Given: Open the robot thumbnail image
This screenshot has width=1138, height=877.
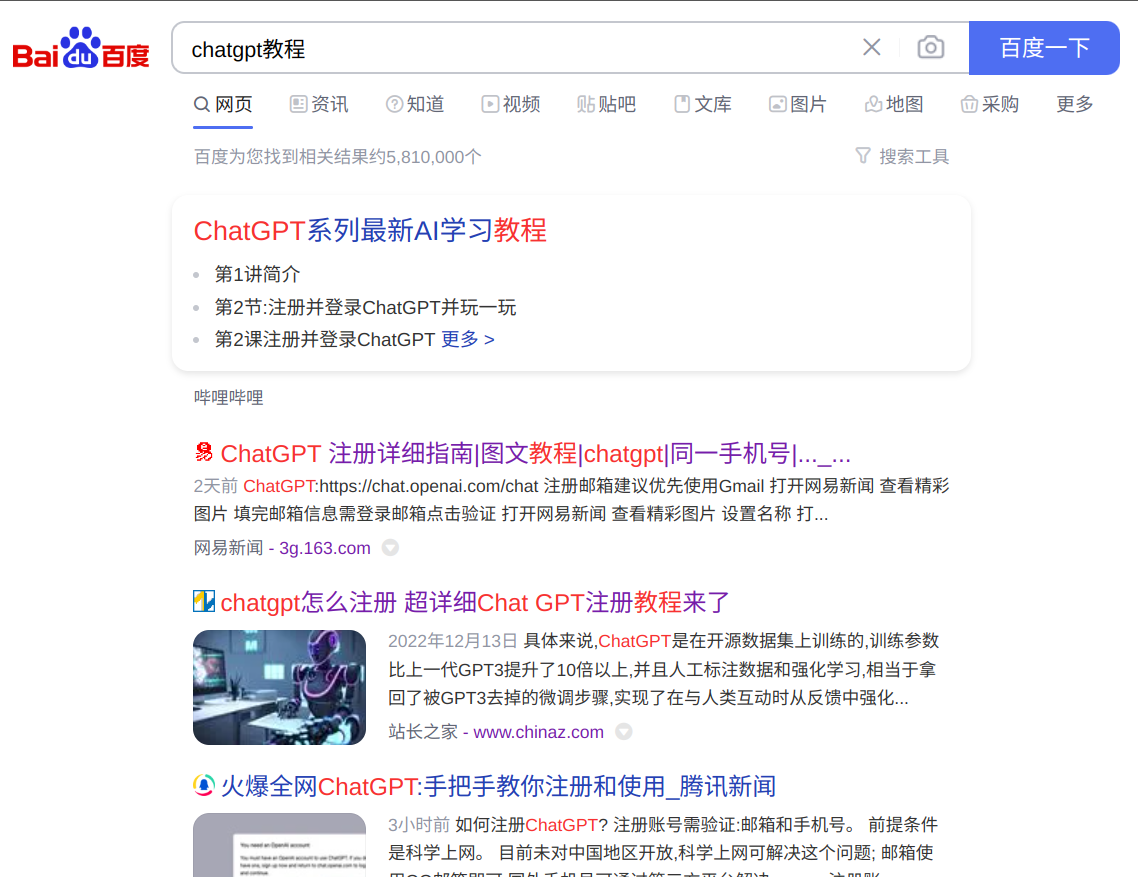Looking at the screenshot, I should pyautogui.click(x=279, y=688).
